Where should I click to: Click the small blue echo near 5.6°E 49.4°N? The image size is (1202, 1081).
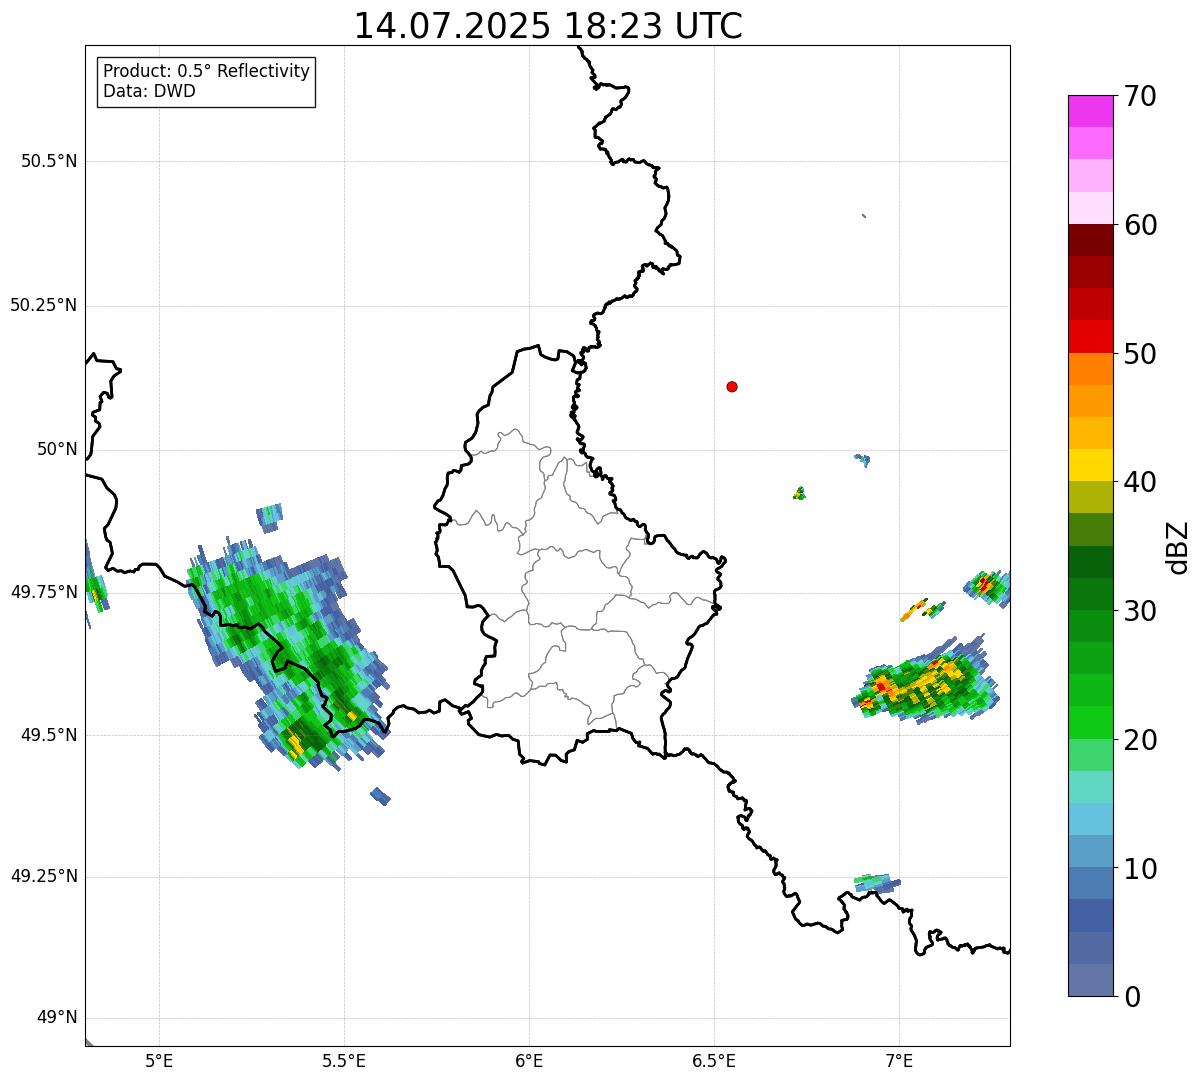pos(380,796)
